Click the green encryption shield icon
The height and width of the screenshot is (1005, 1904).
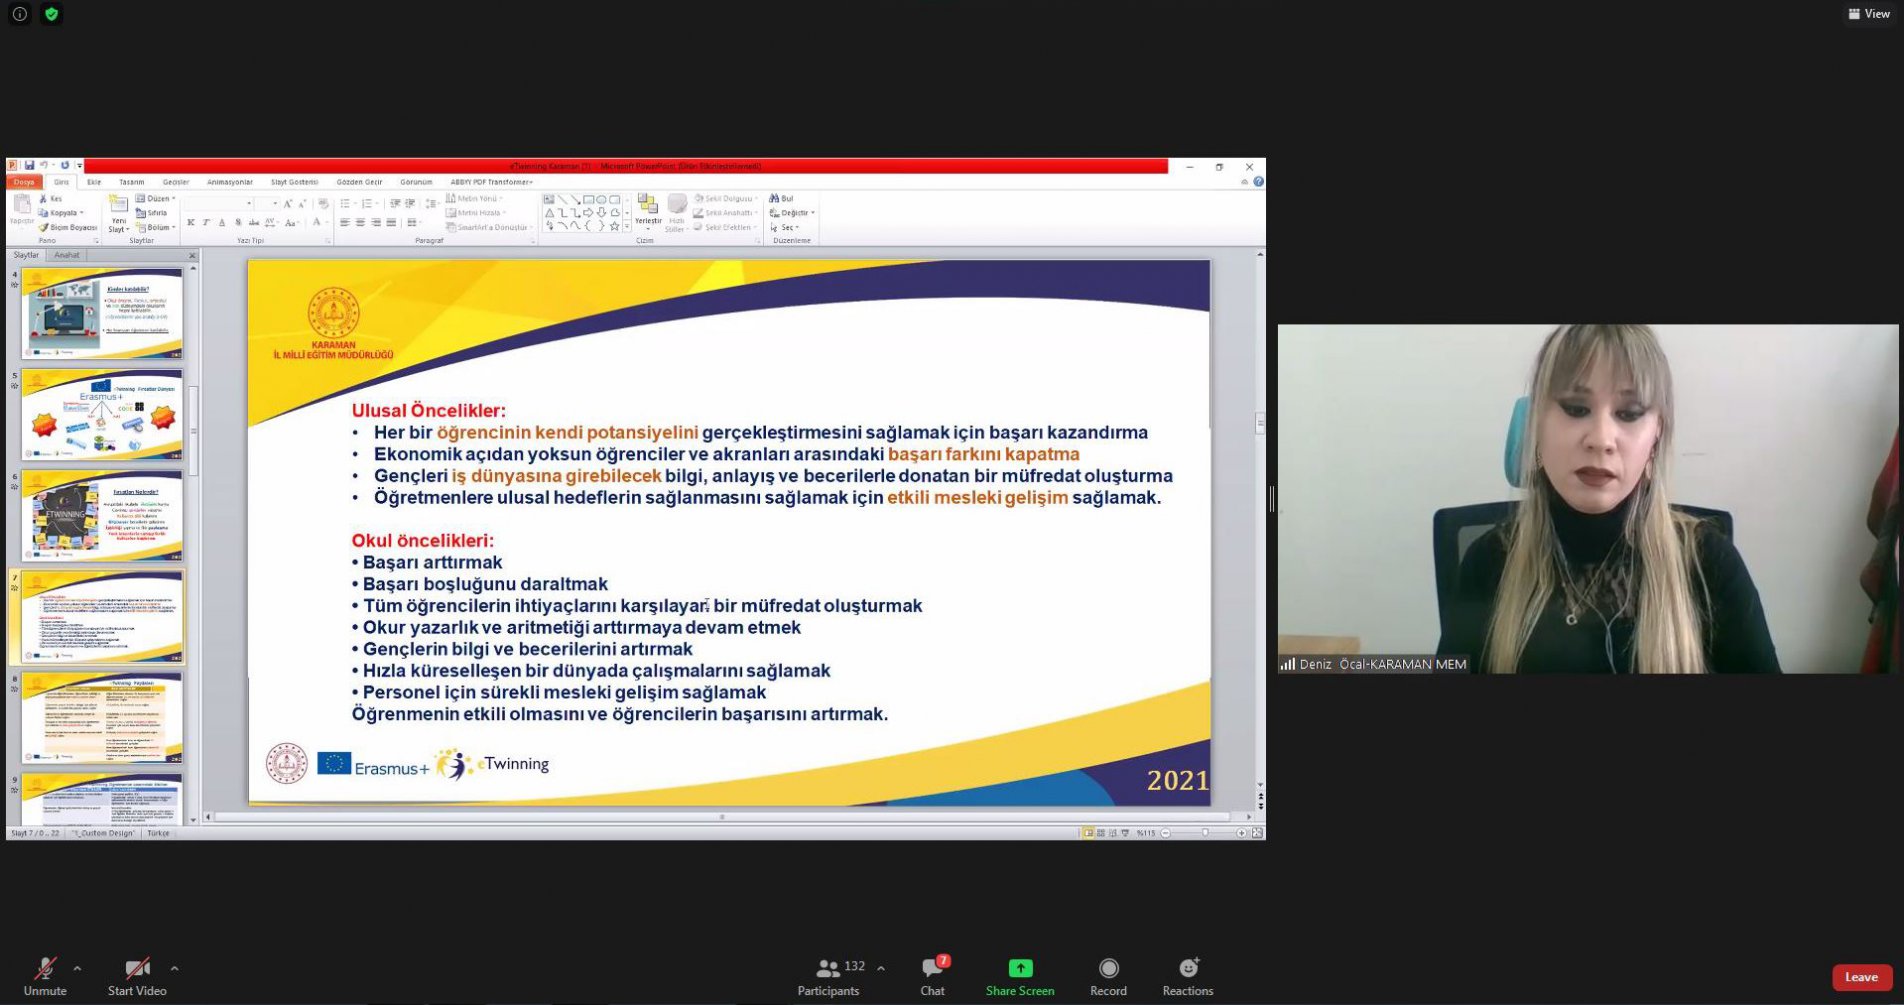(x=51, y=14)
